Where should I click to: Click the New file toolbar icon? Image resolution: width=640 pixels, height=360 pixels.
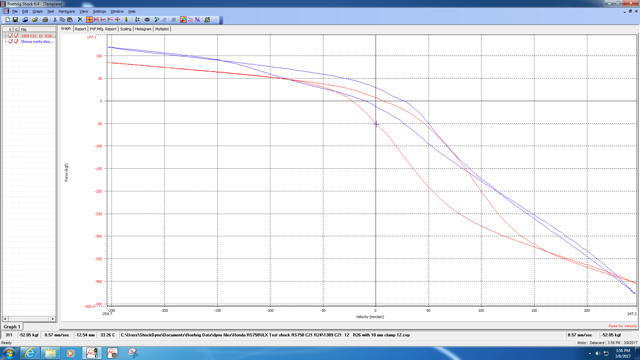coord(8,20)
